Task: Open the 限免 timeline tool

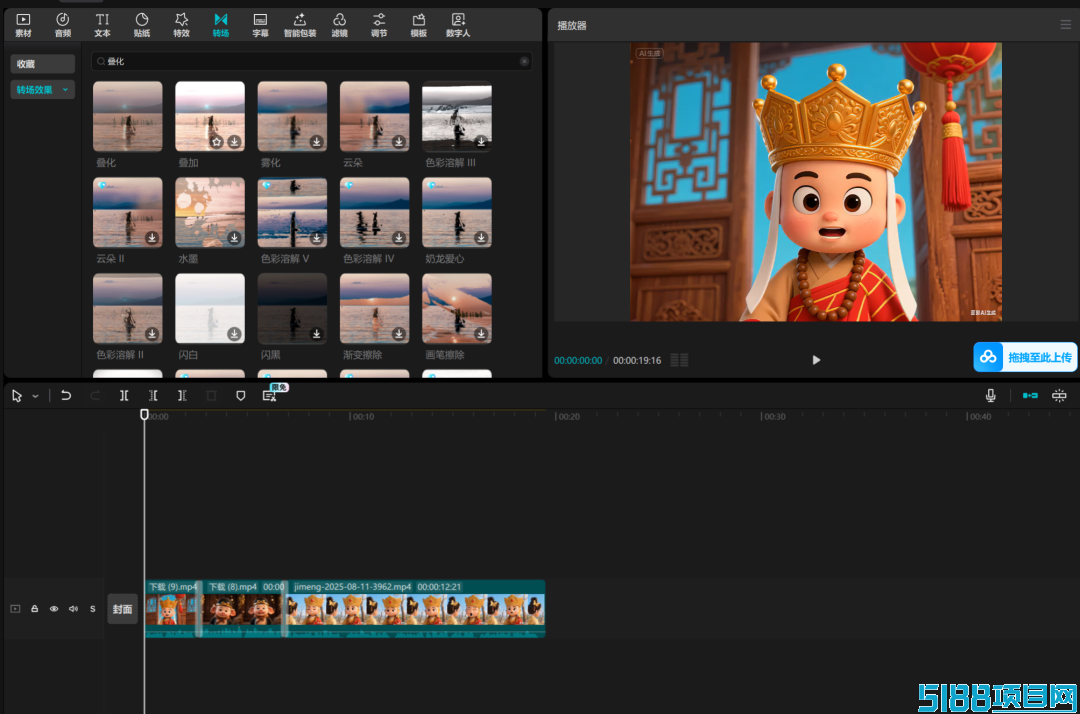Action: pyautogui.click(x=271, y=395)
